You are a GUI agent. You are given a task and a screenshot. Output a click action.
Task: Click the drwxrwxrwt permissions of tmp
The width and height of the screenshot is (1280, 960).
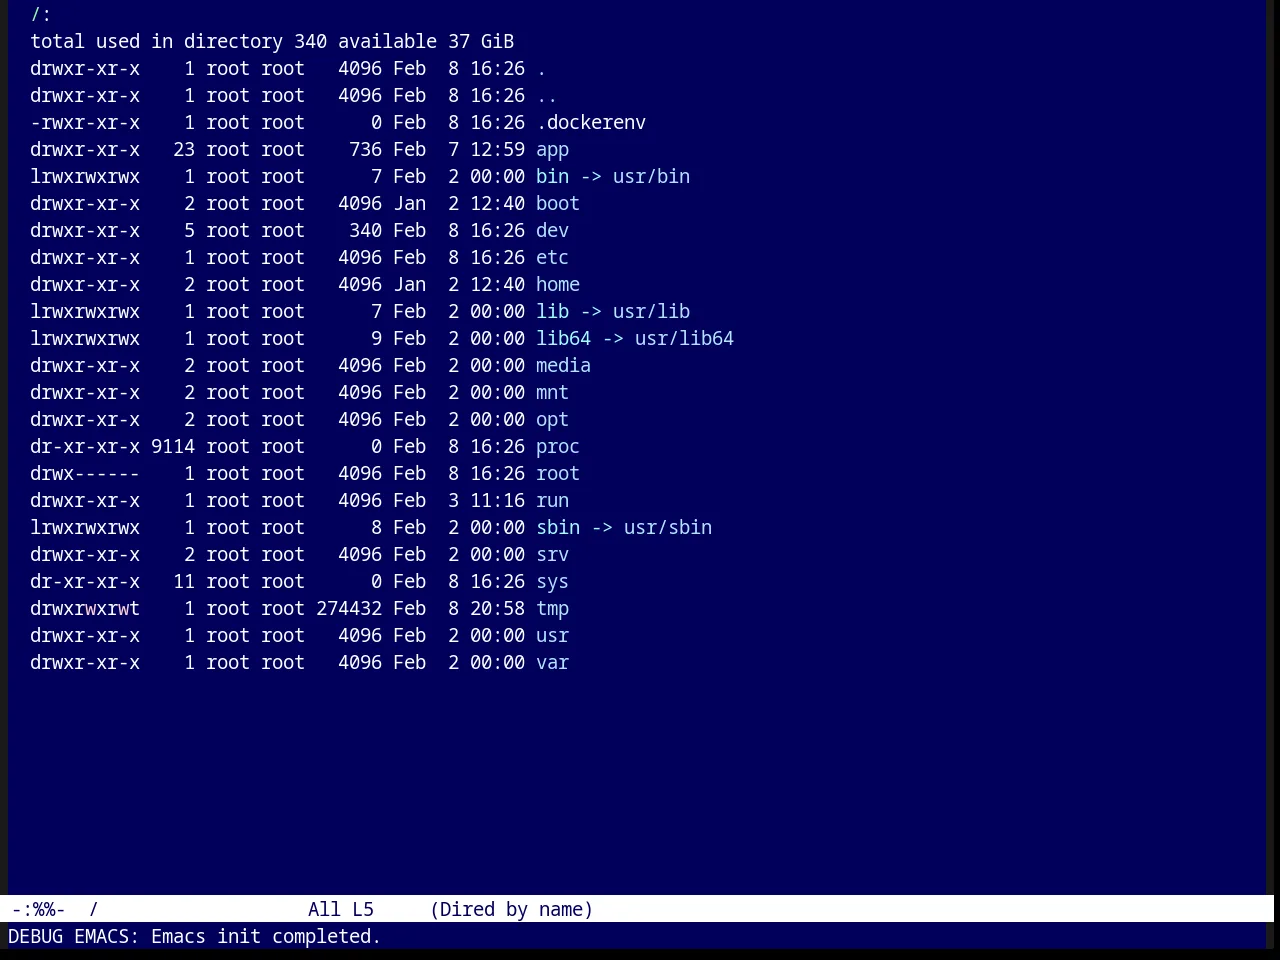coord(85,609)
